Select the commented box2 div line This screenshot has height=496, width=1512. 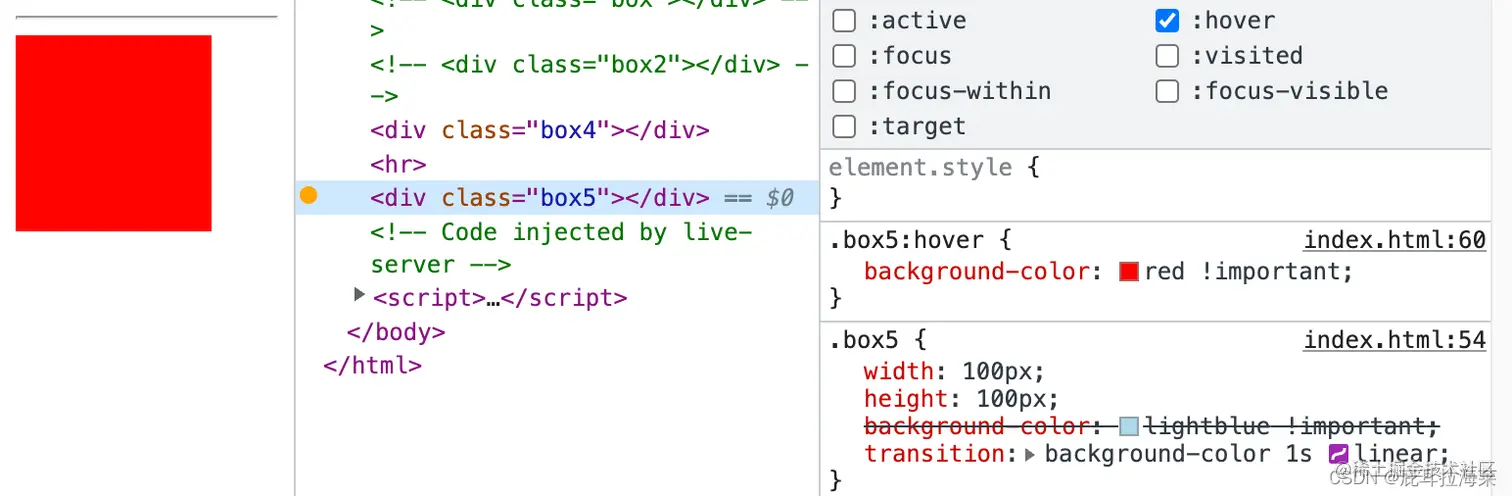click(590, 80)
